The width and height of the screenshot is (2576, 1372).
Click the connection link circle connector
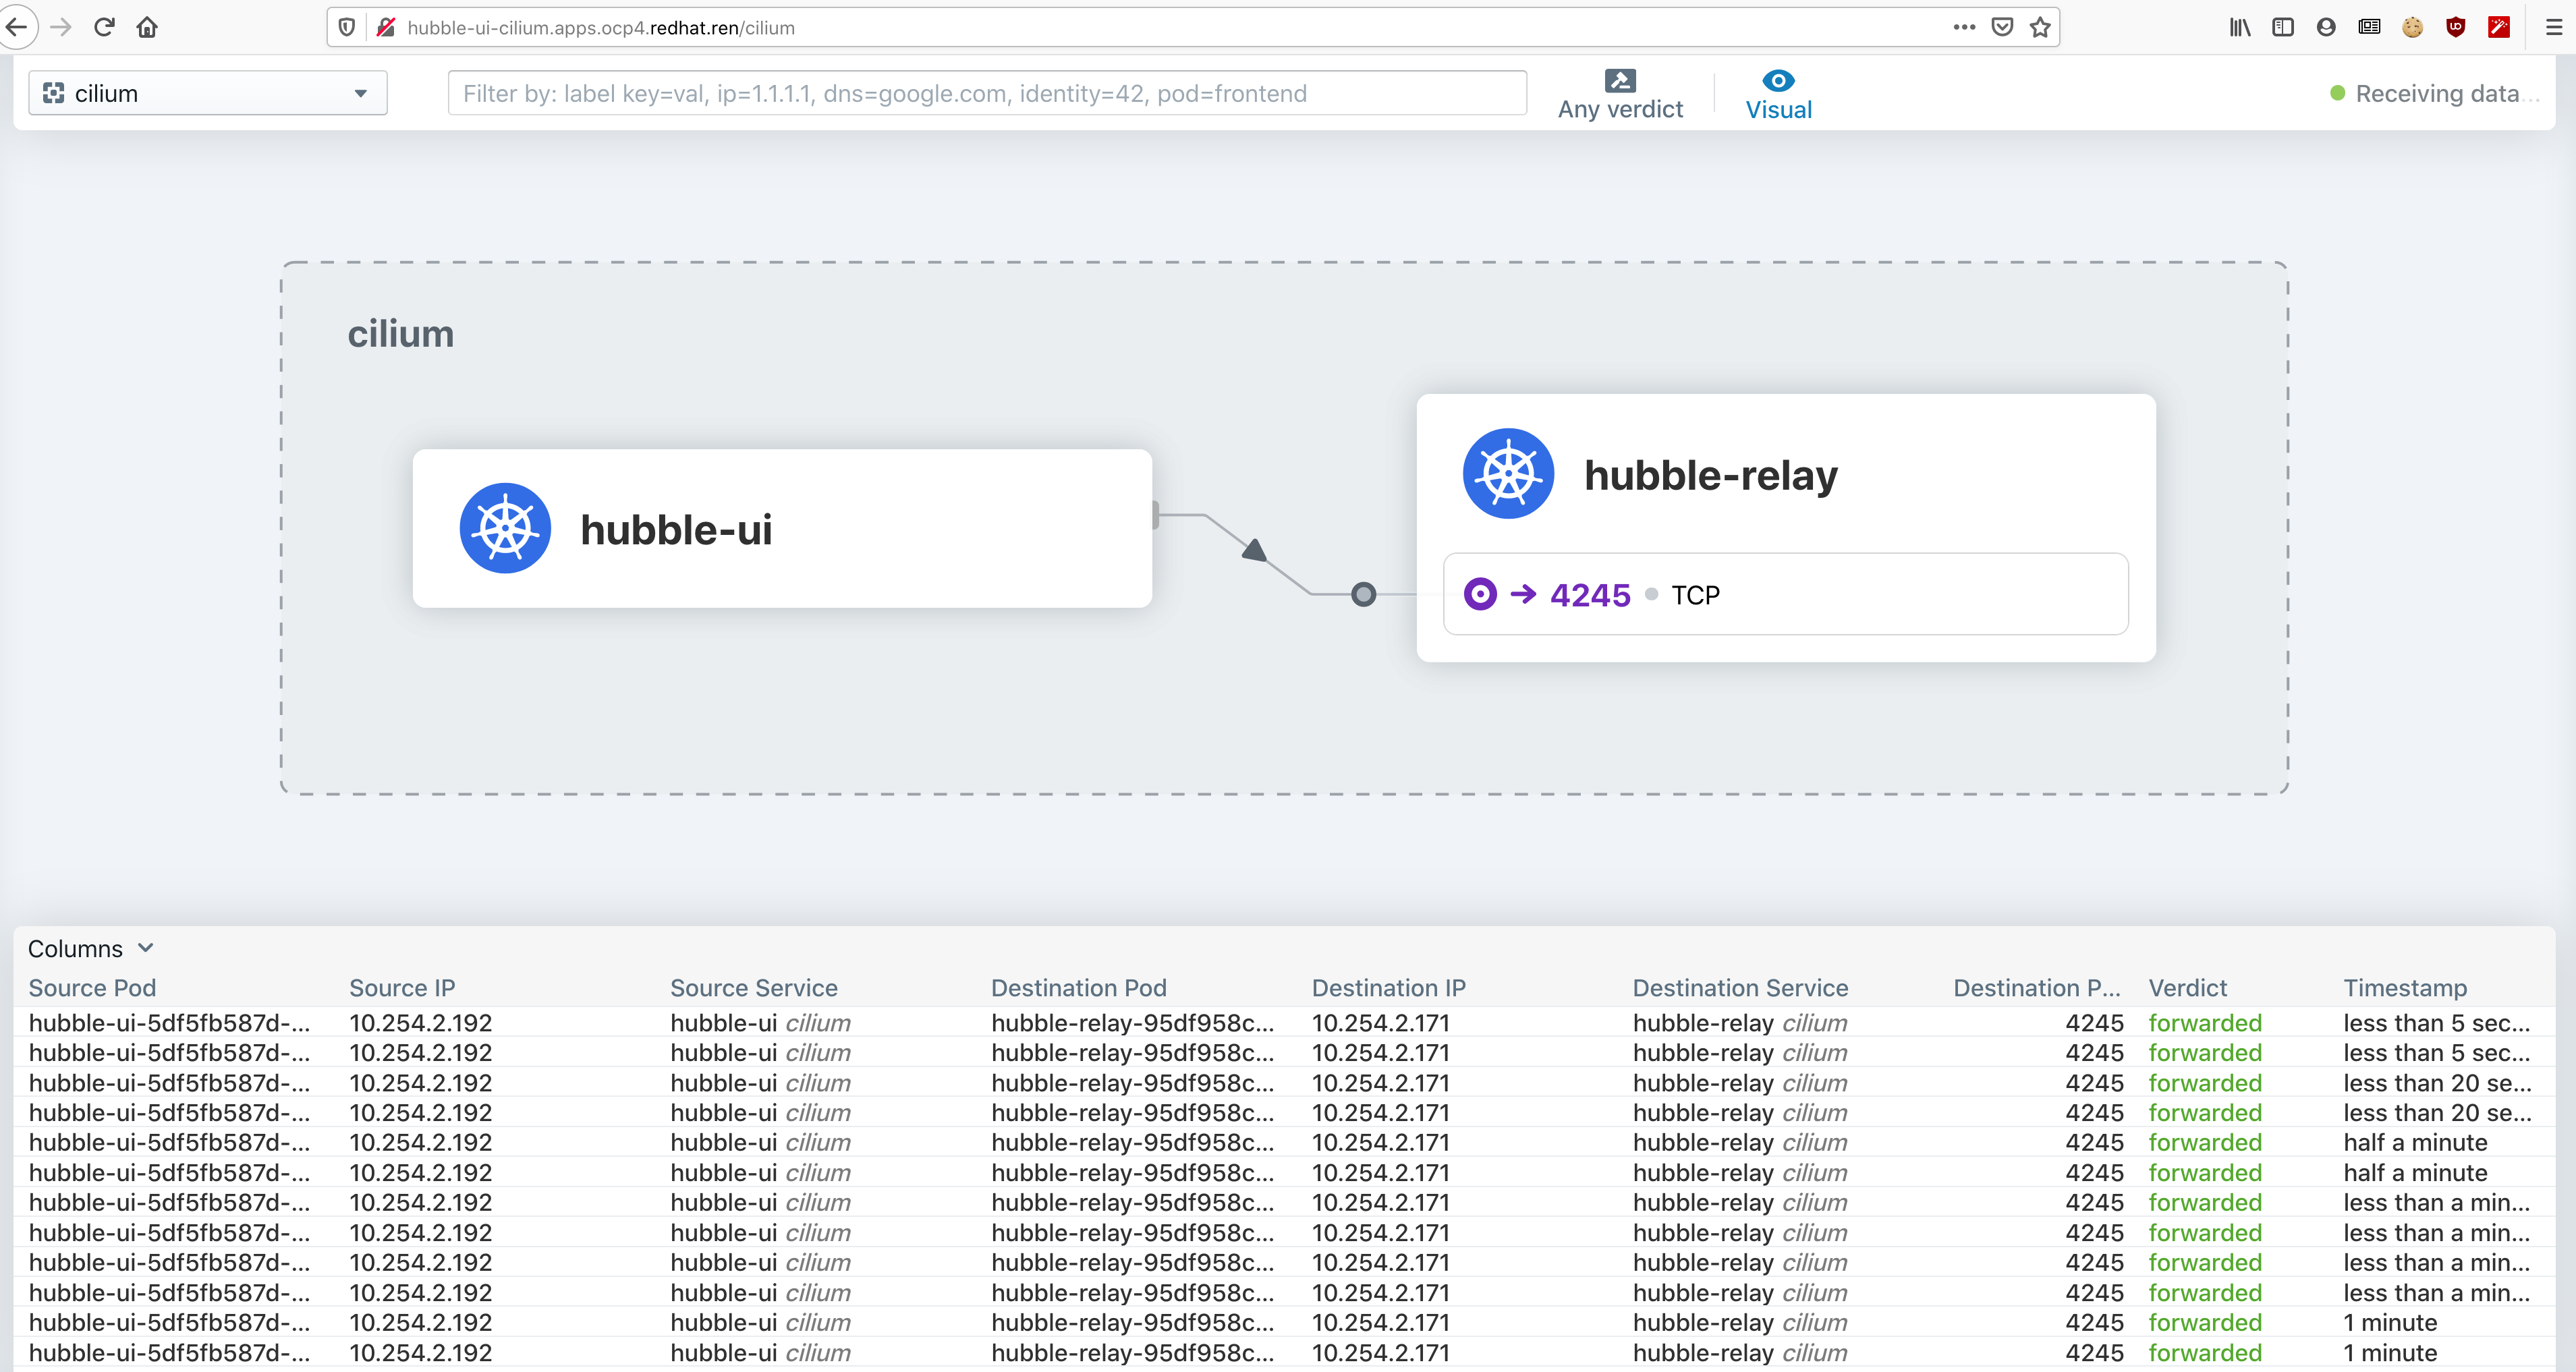click(1363, 595)
